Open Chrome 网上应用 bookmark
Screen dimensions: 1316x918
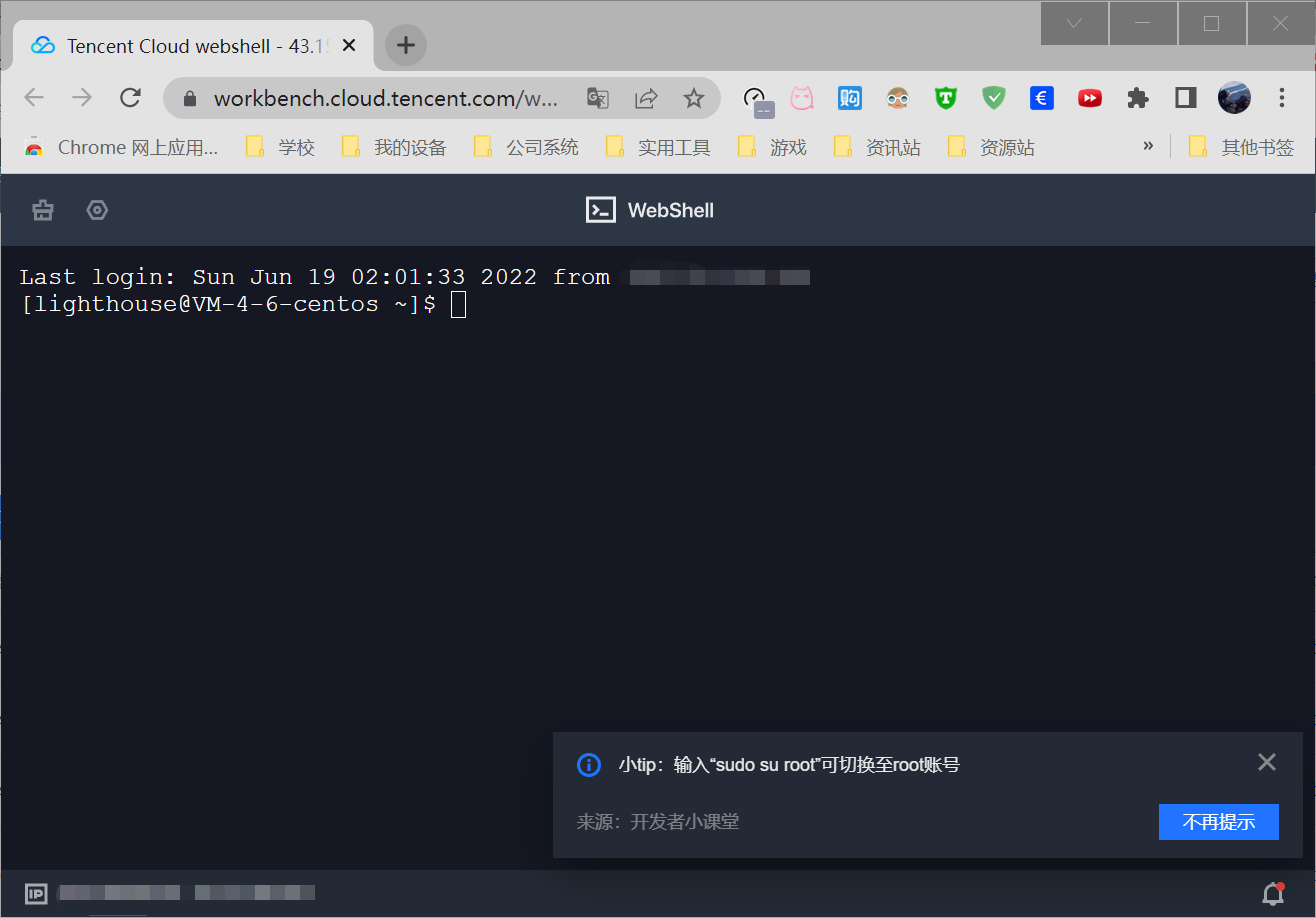pos(121,148)
